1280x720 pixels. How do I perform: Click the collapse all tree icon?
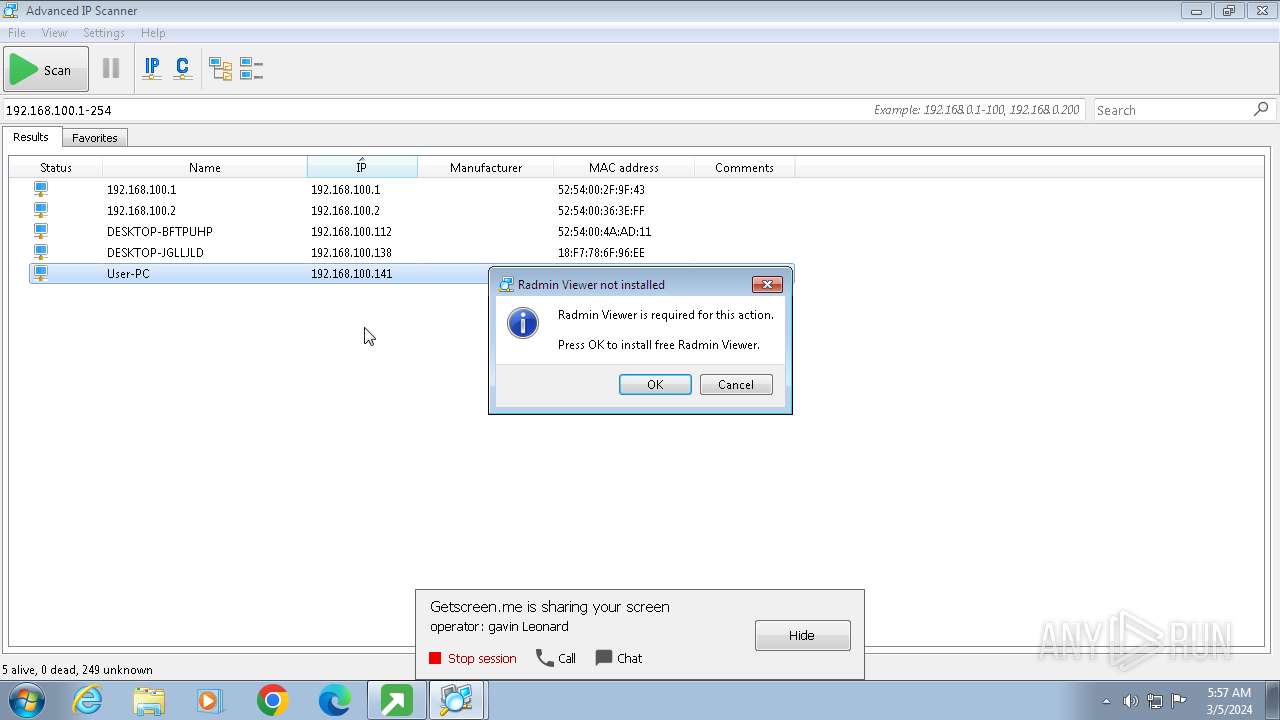[x=251, y=69]
